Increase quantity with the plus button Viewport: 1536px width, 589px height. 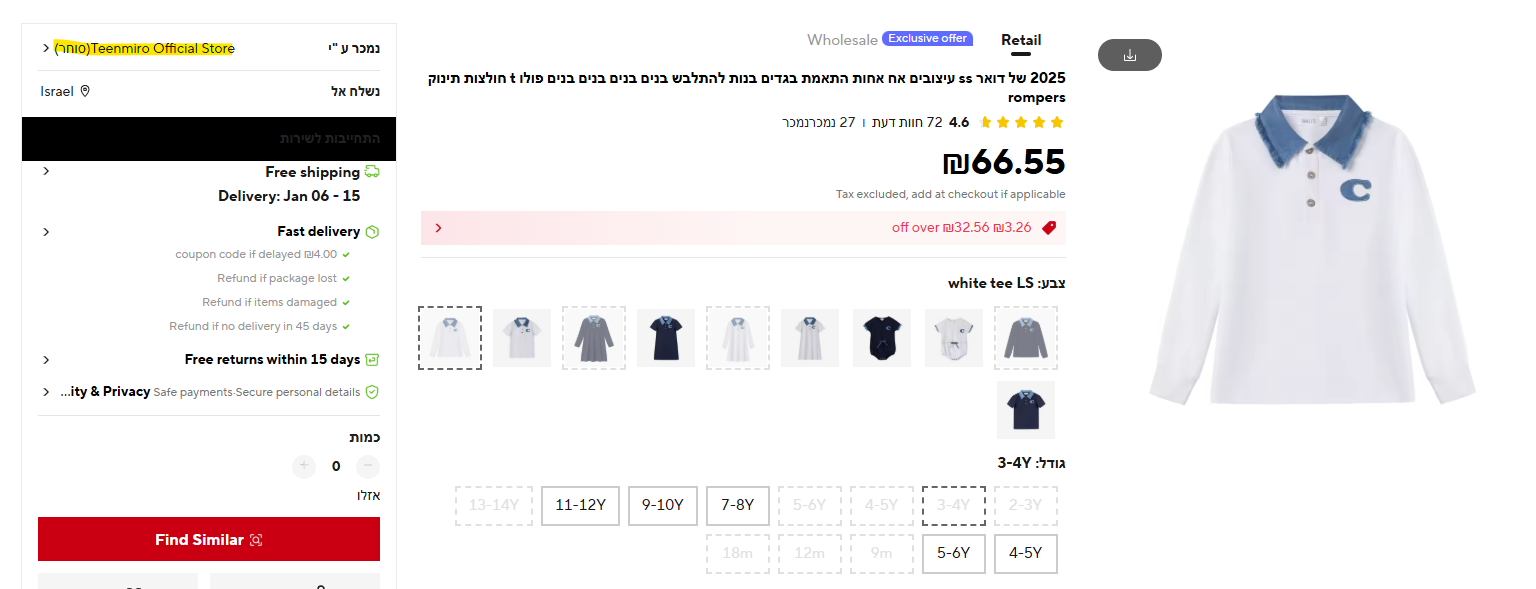tap(304, 466)
